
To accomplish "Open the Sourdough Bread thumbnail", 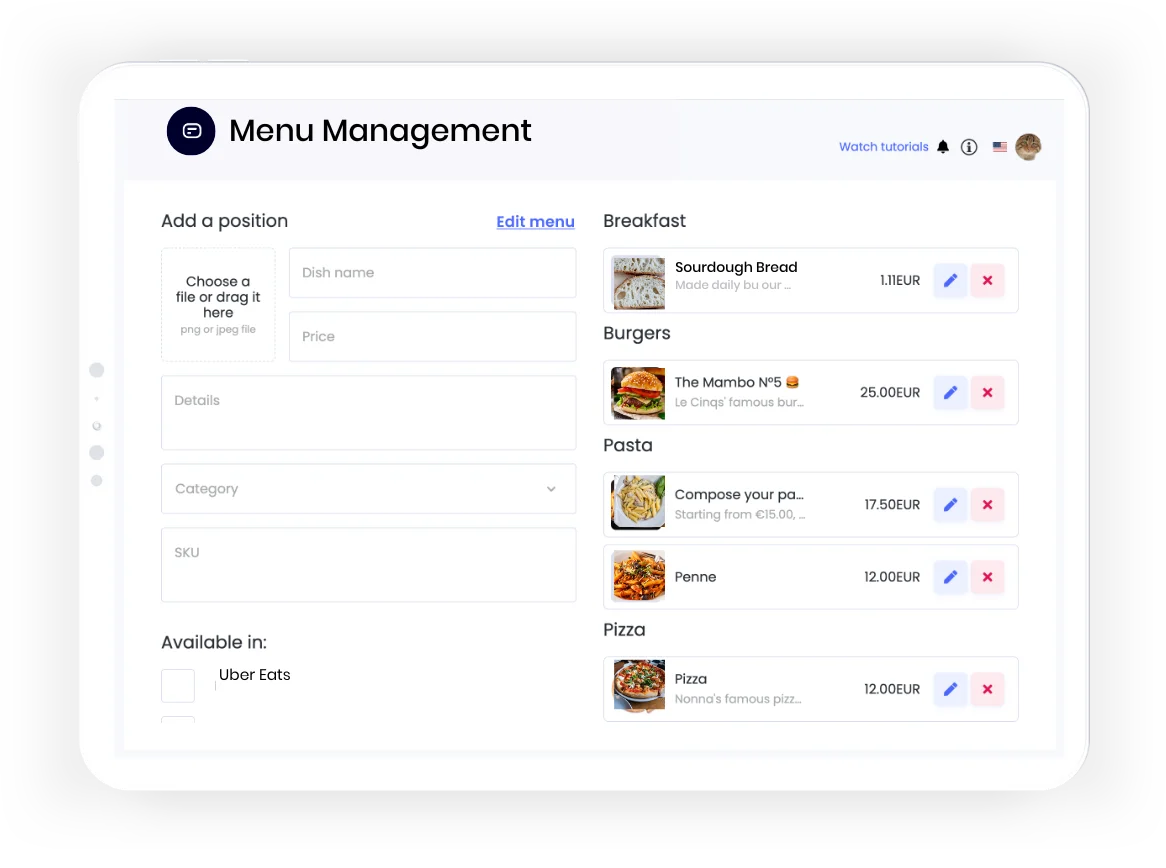I will [x=638, y=283].
